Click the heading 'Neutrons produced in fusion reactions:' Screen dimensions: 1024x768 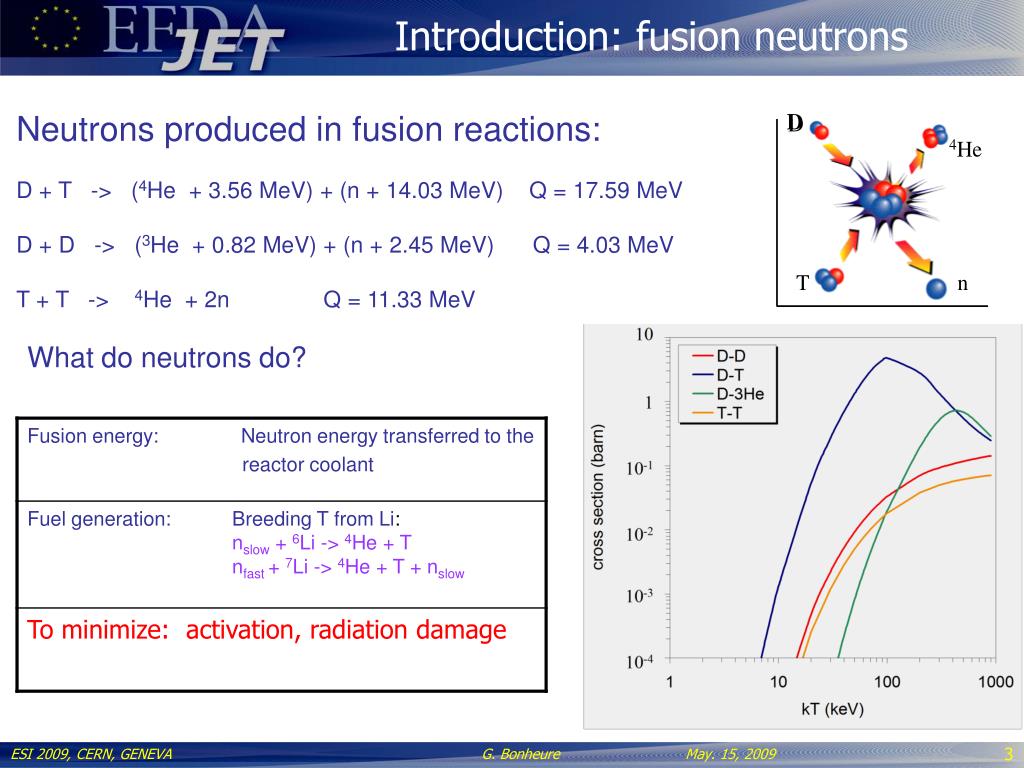coord(308,129)
